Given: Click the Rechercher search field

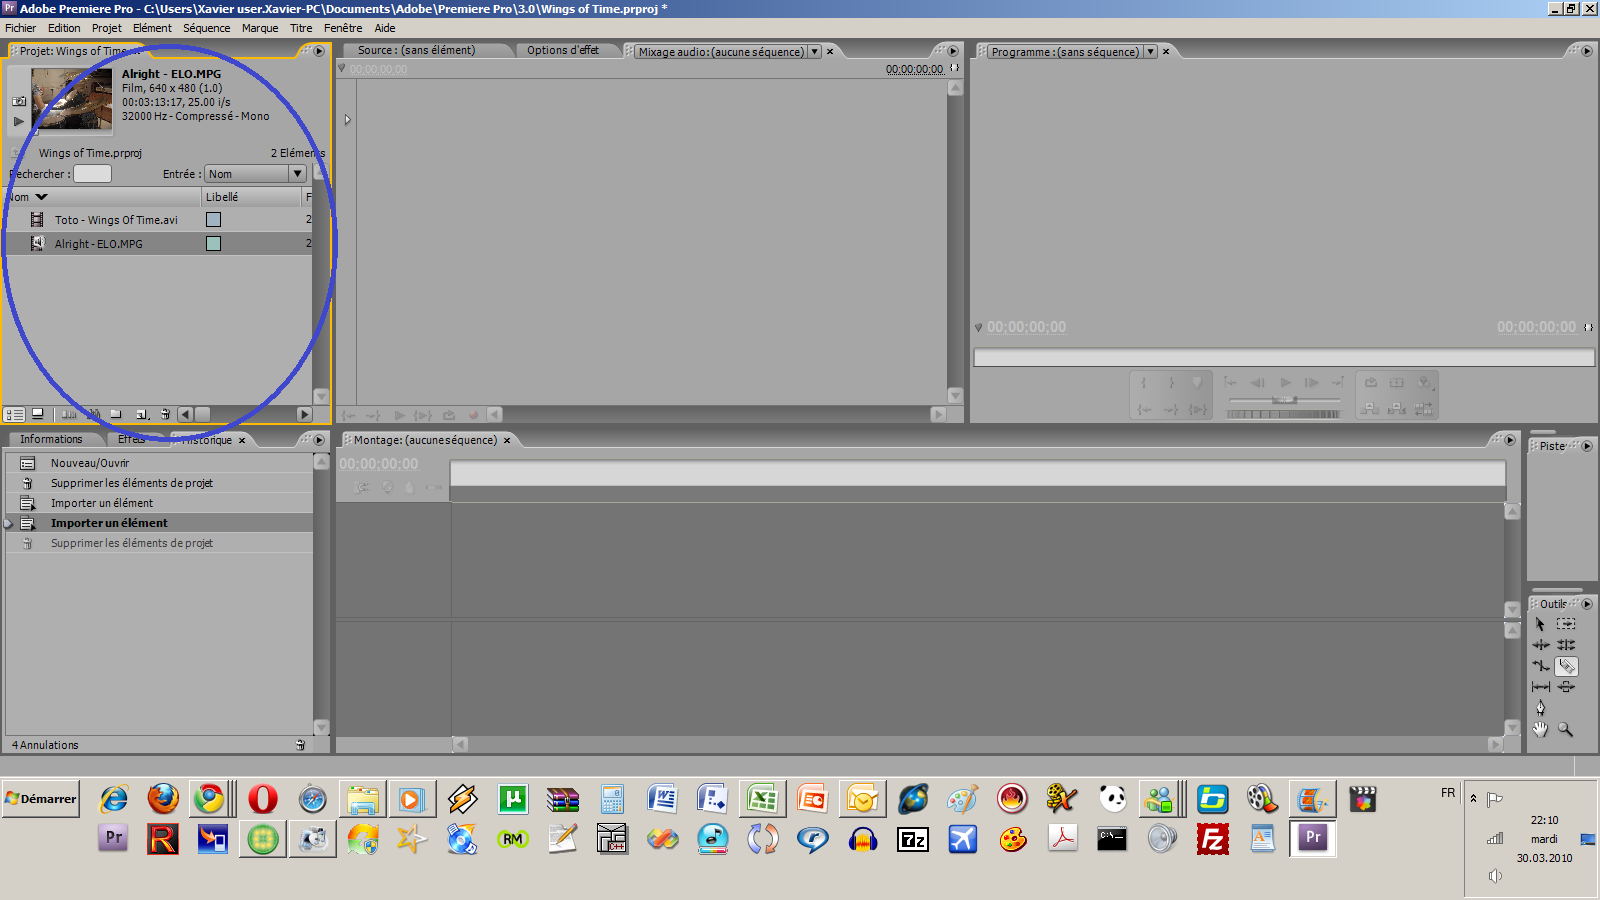Looking at the screenshot, I should point(92,174).
